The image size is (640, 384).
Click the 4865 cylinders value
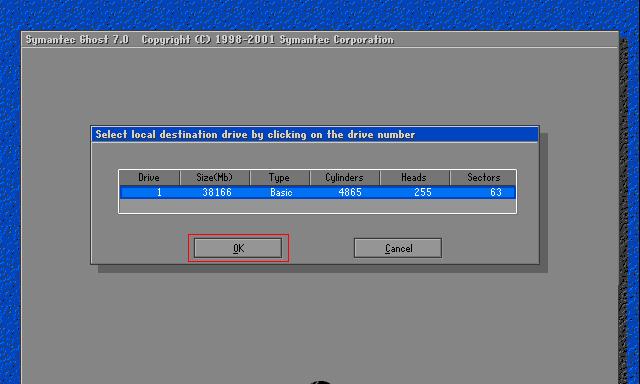pyautogui.click(x=350, y=192)
